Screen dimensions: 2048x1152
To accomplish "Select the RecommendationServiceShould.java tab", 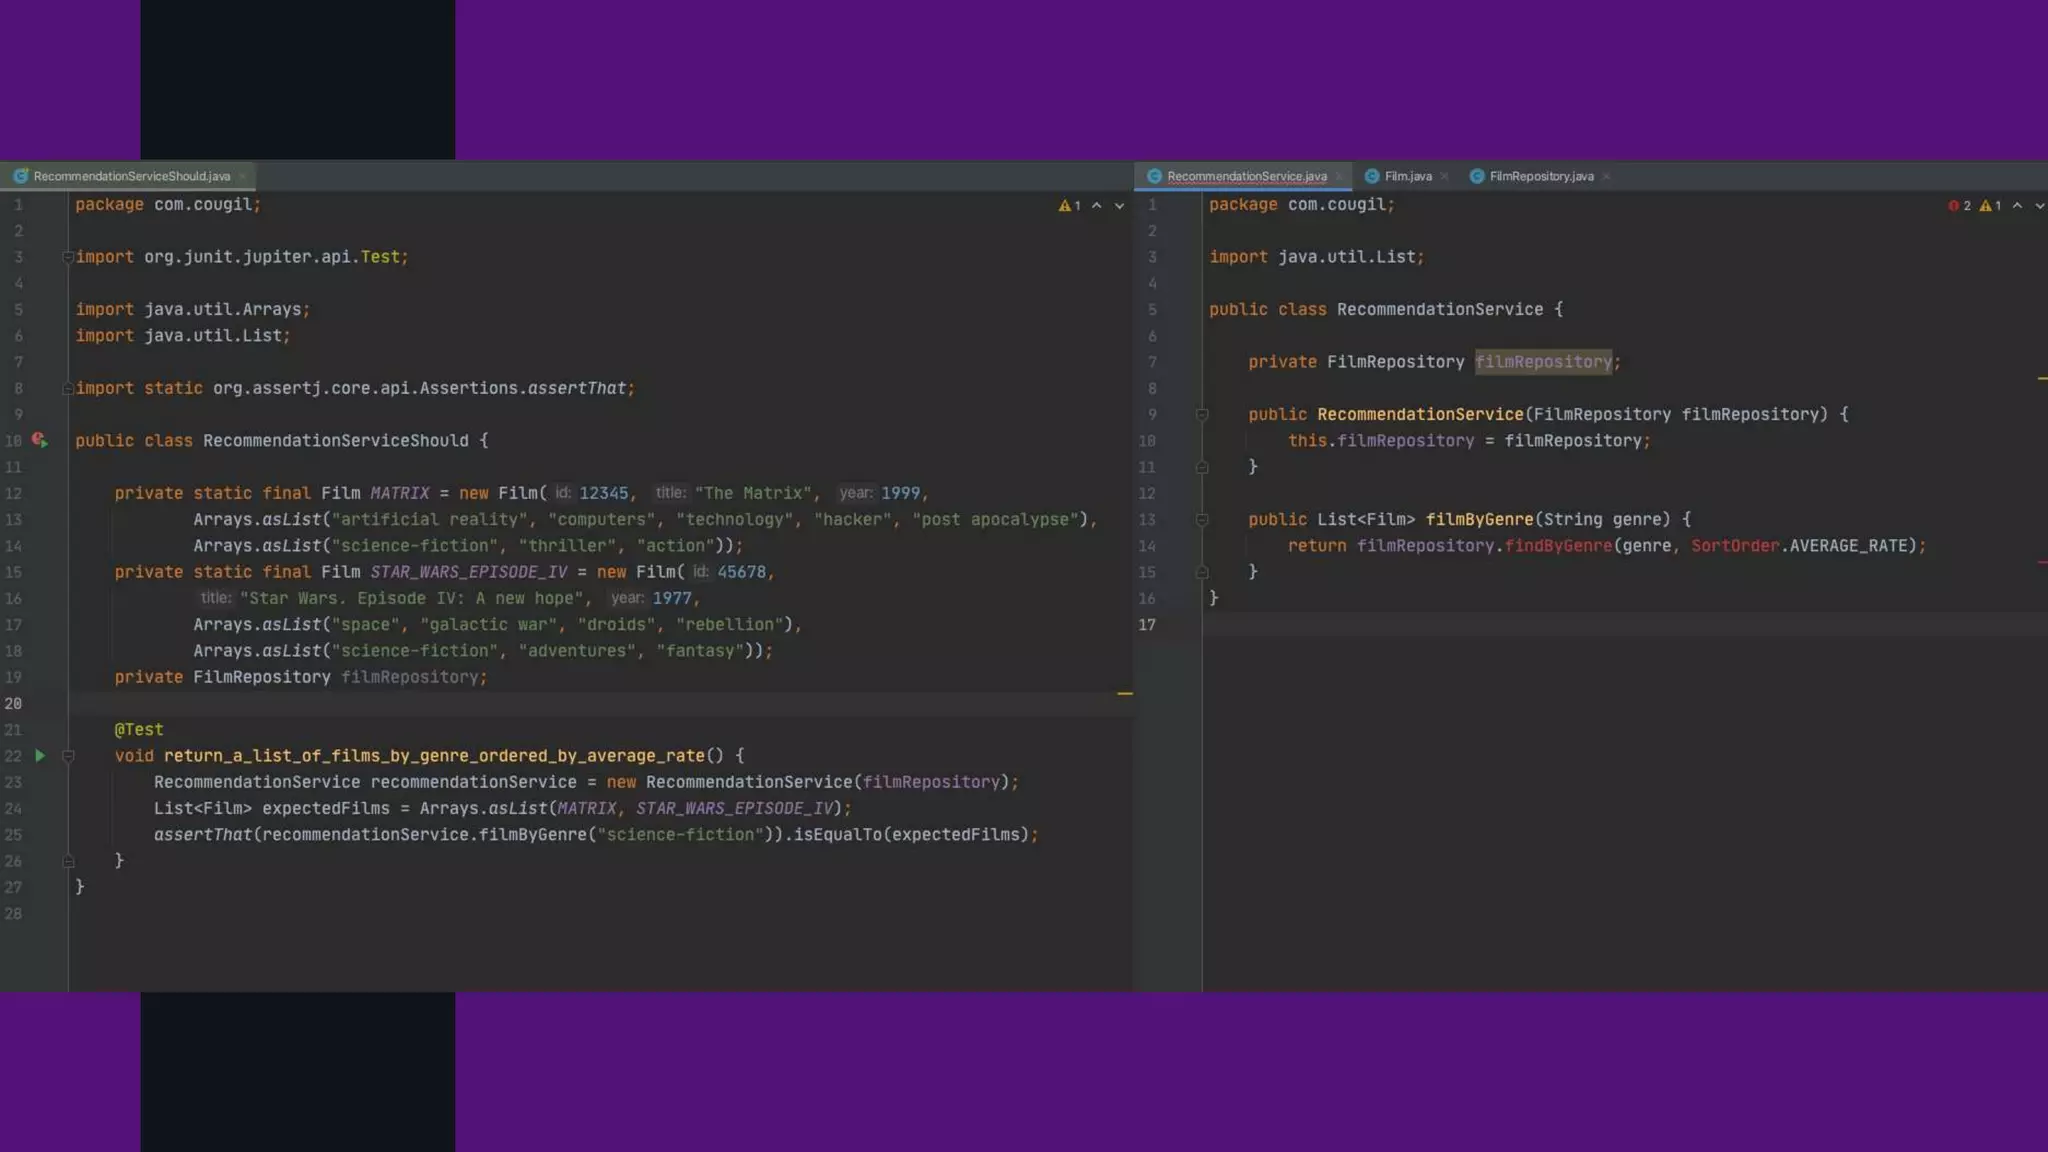I will 131,176.
